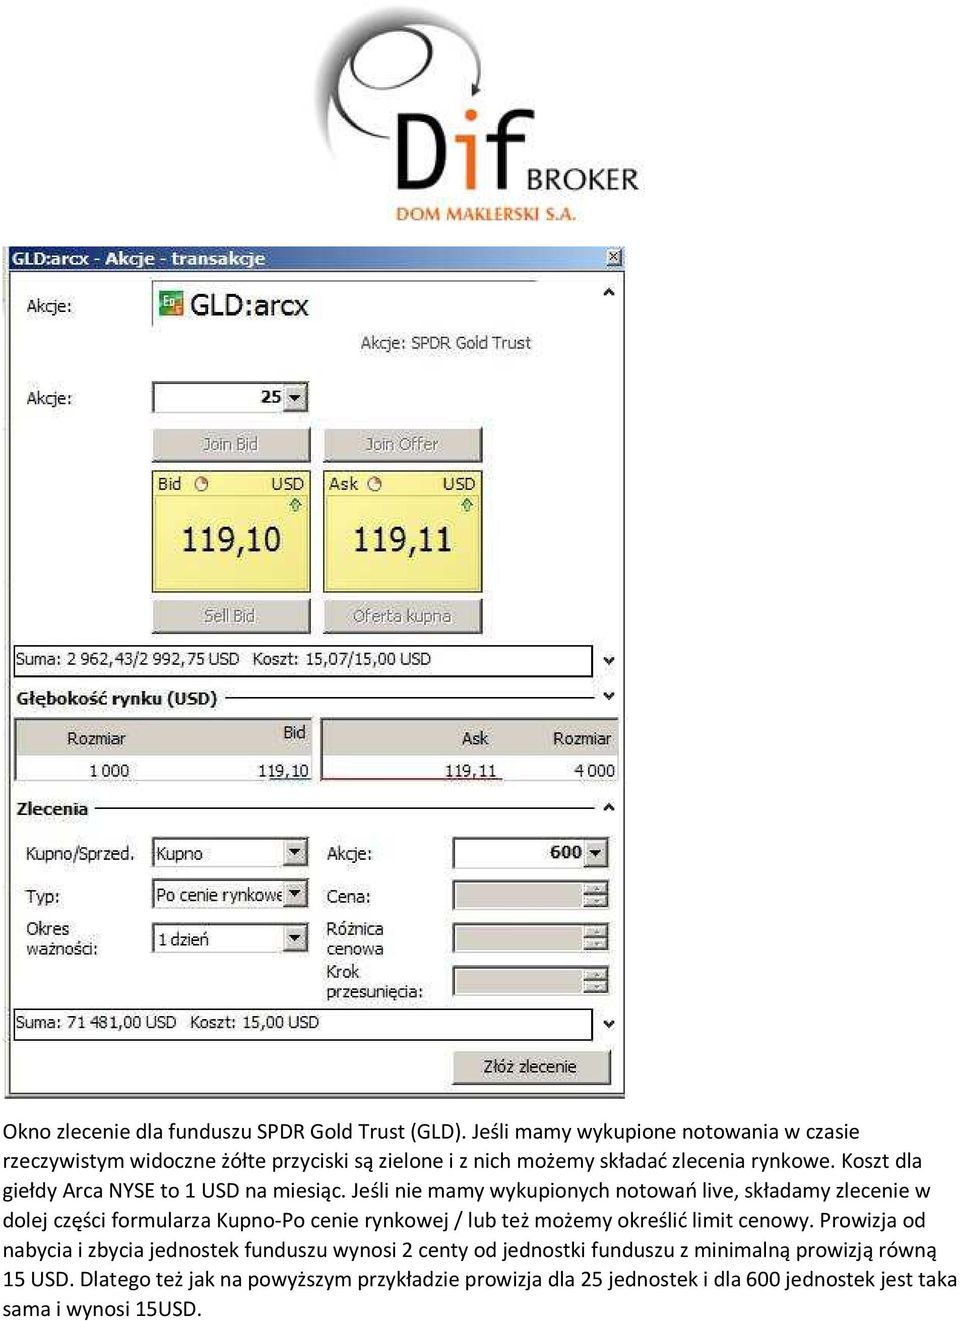Click the green up arrow in Bid tile

click(295, 505)
